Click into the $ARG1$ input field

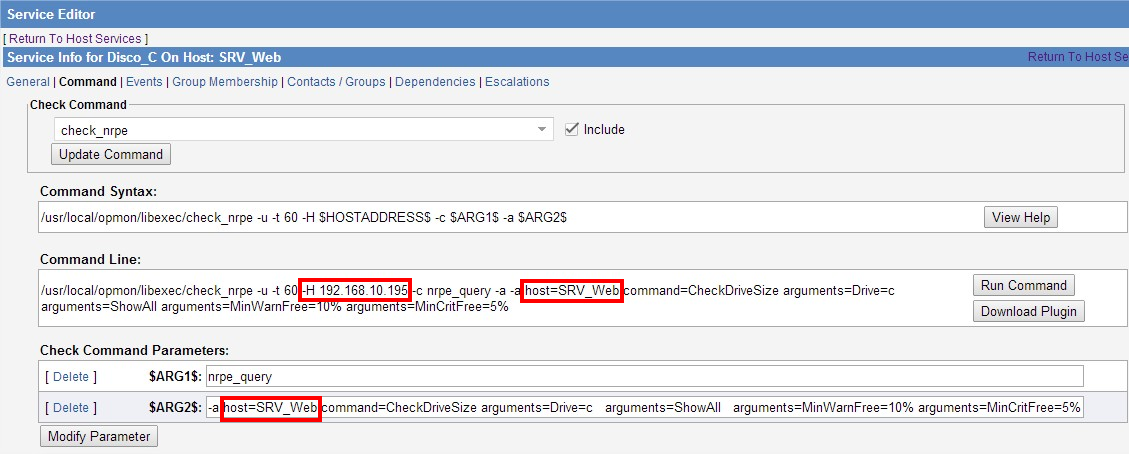click(644, 376)
